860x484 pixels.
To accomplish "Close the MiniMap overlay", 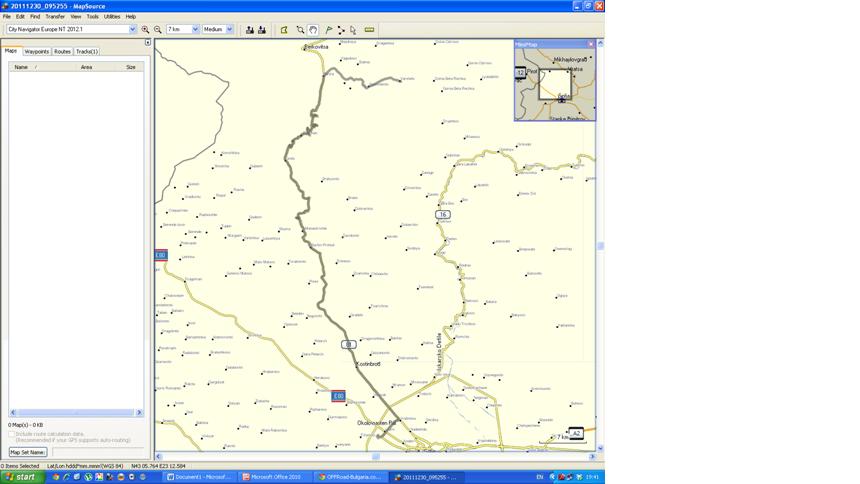I will click(x=591, y=44).
